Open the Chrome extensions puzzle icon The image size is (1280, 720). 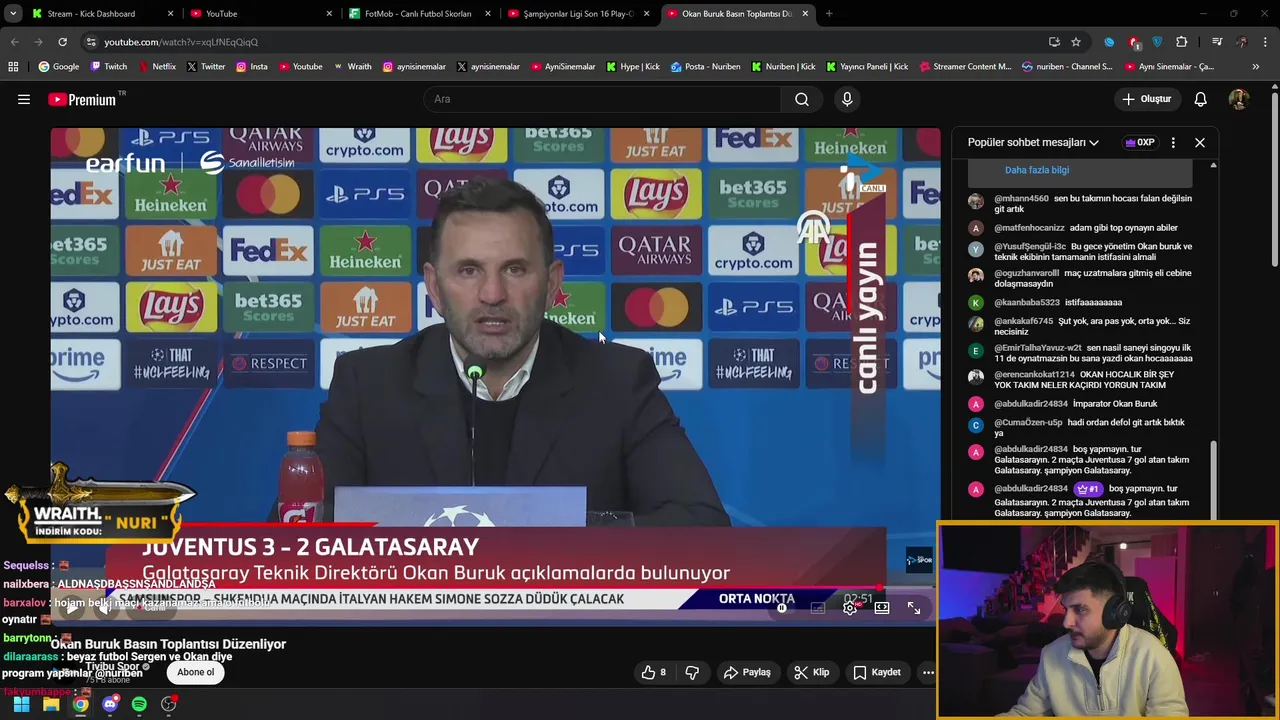(x=1181, y=42)
